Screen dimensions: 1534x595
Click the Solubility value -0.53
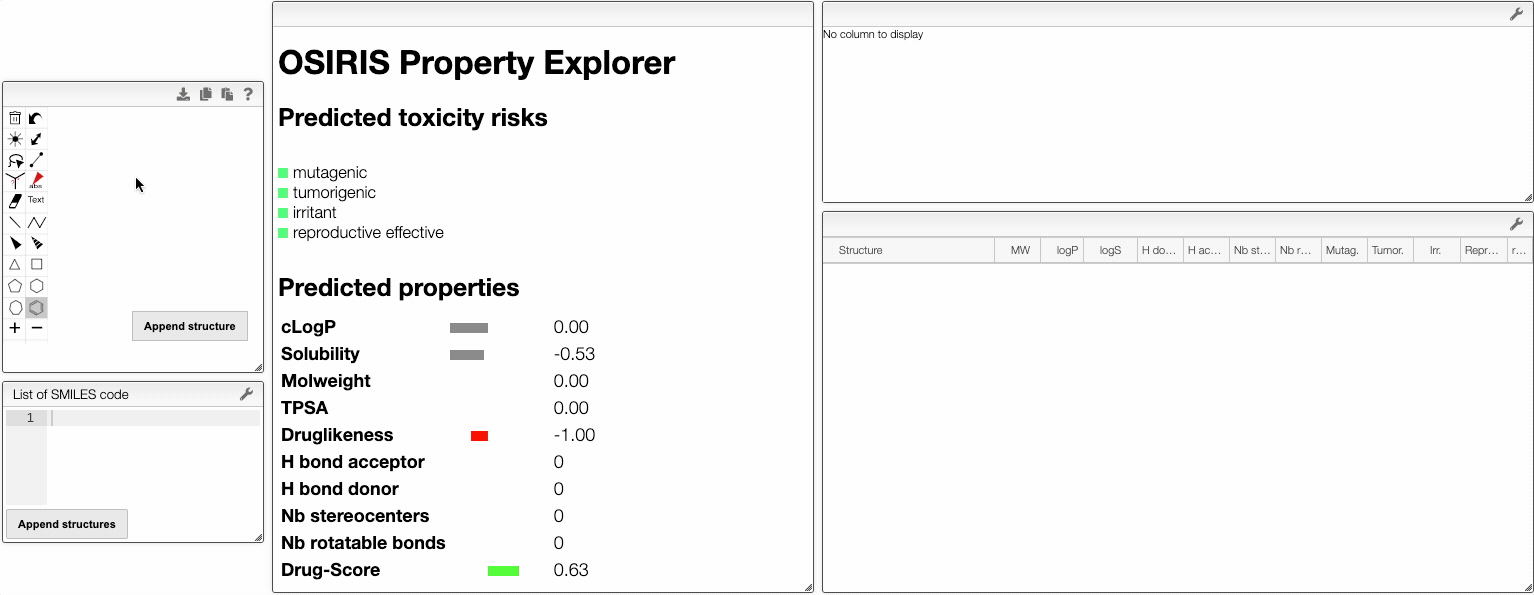click(x=574, y=354)
